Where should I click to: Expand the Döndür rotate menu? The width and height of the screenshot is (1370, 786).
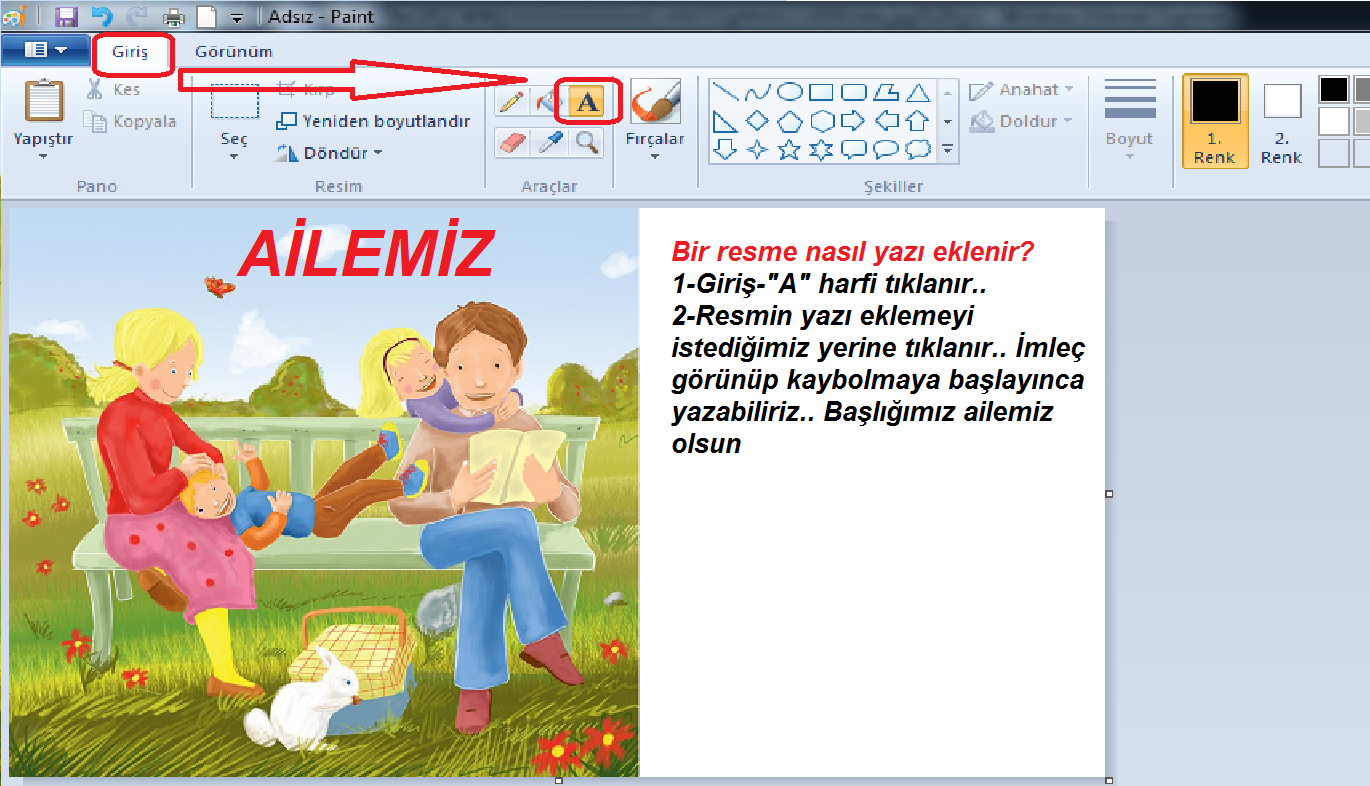330,153
